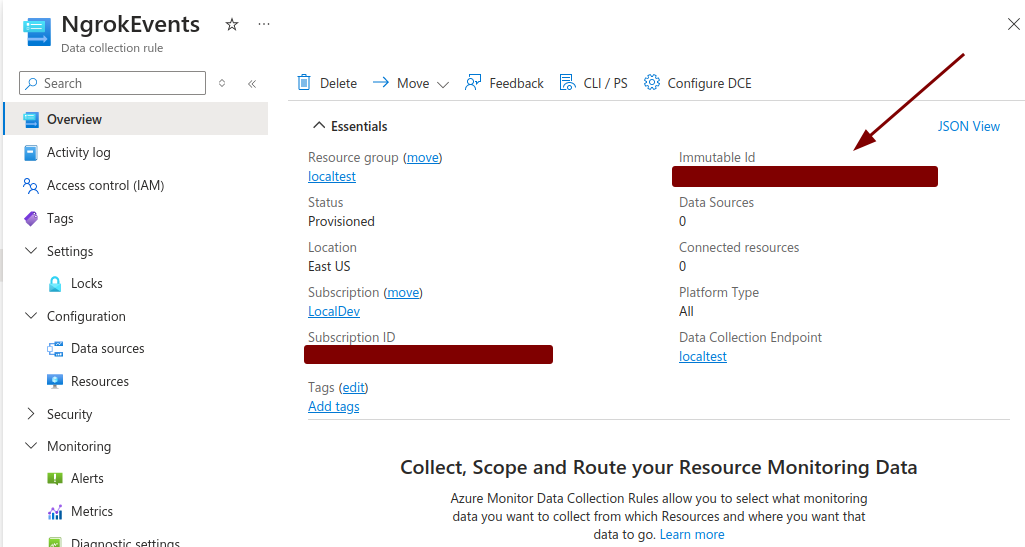Click the Delete trash icon in the toolbar
Screen dimensions: 1025x547
(x=304, y=82)
